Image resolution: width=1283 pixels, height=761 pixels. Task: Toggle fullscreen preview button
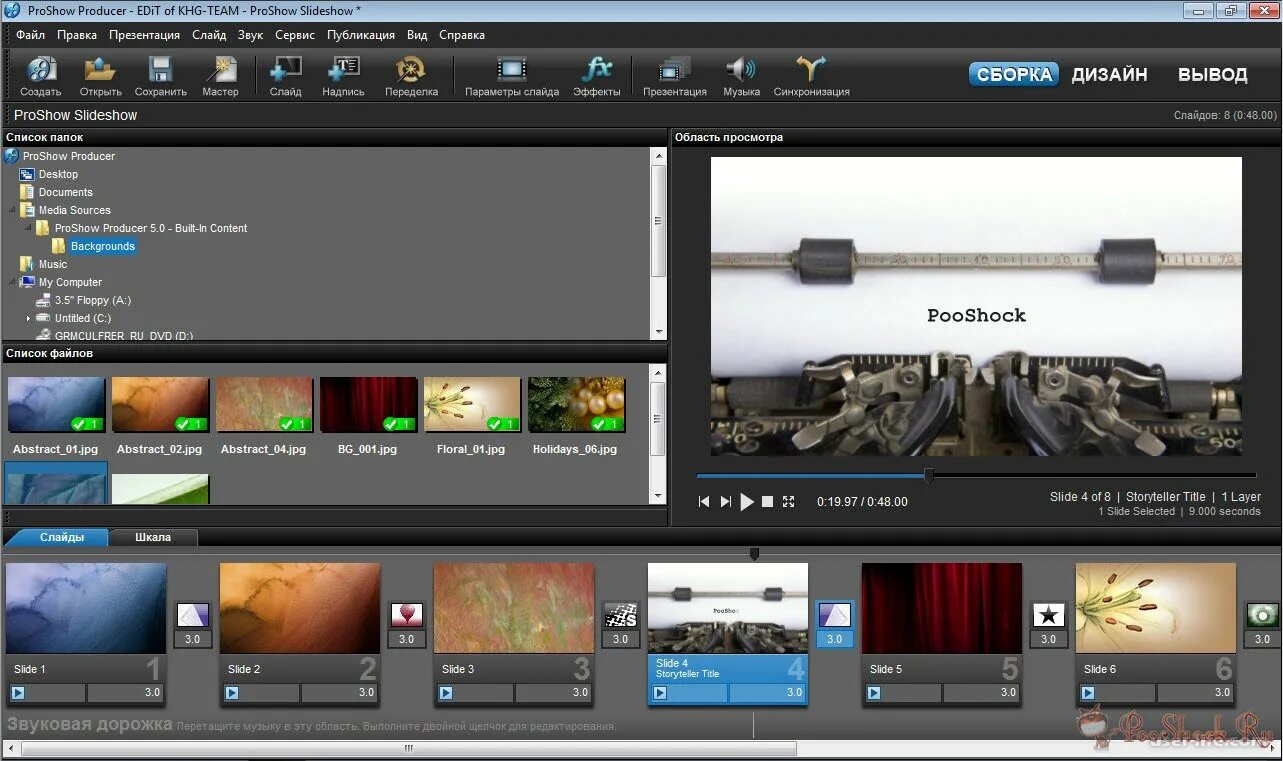tap(788, 502)
